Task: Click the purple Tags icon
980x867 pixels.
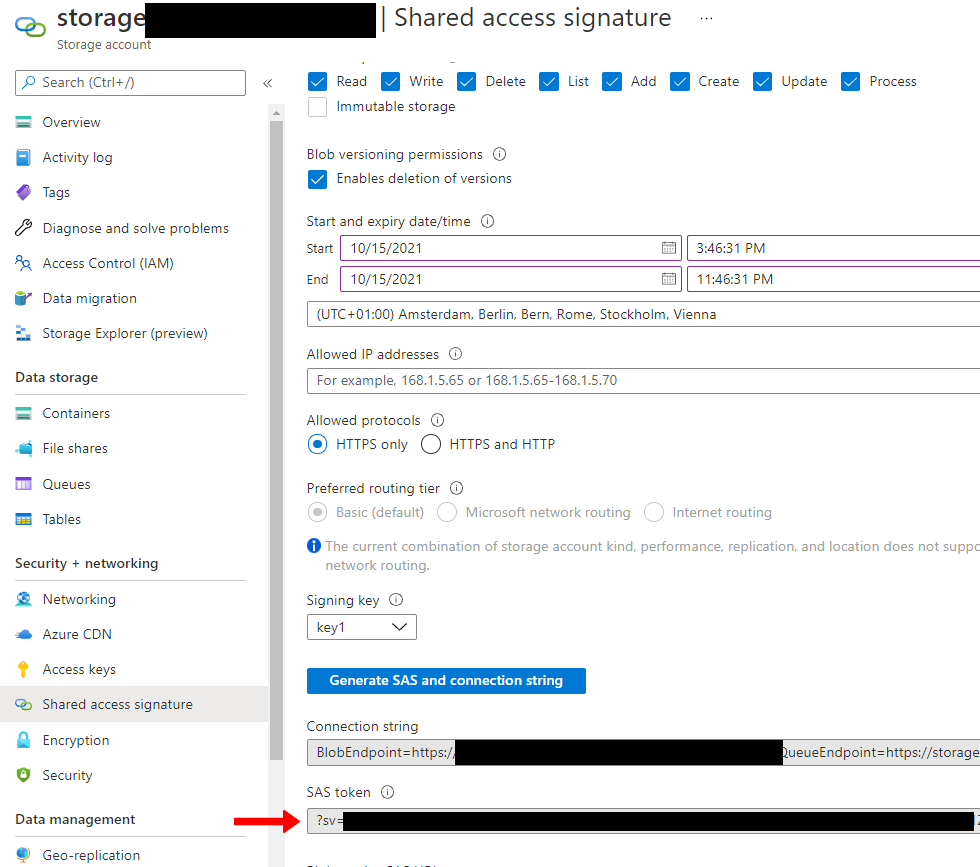Action: (23, 192)
